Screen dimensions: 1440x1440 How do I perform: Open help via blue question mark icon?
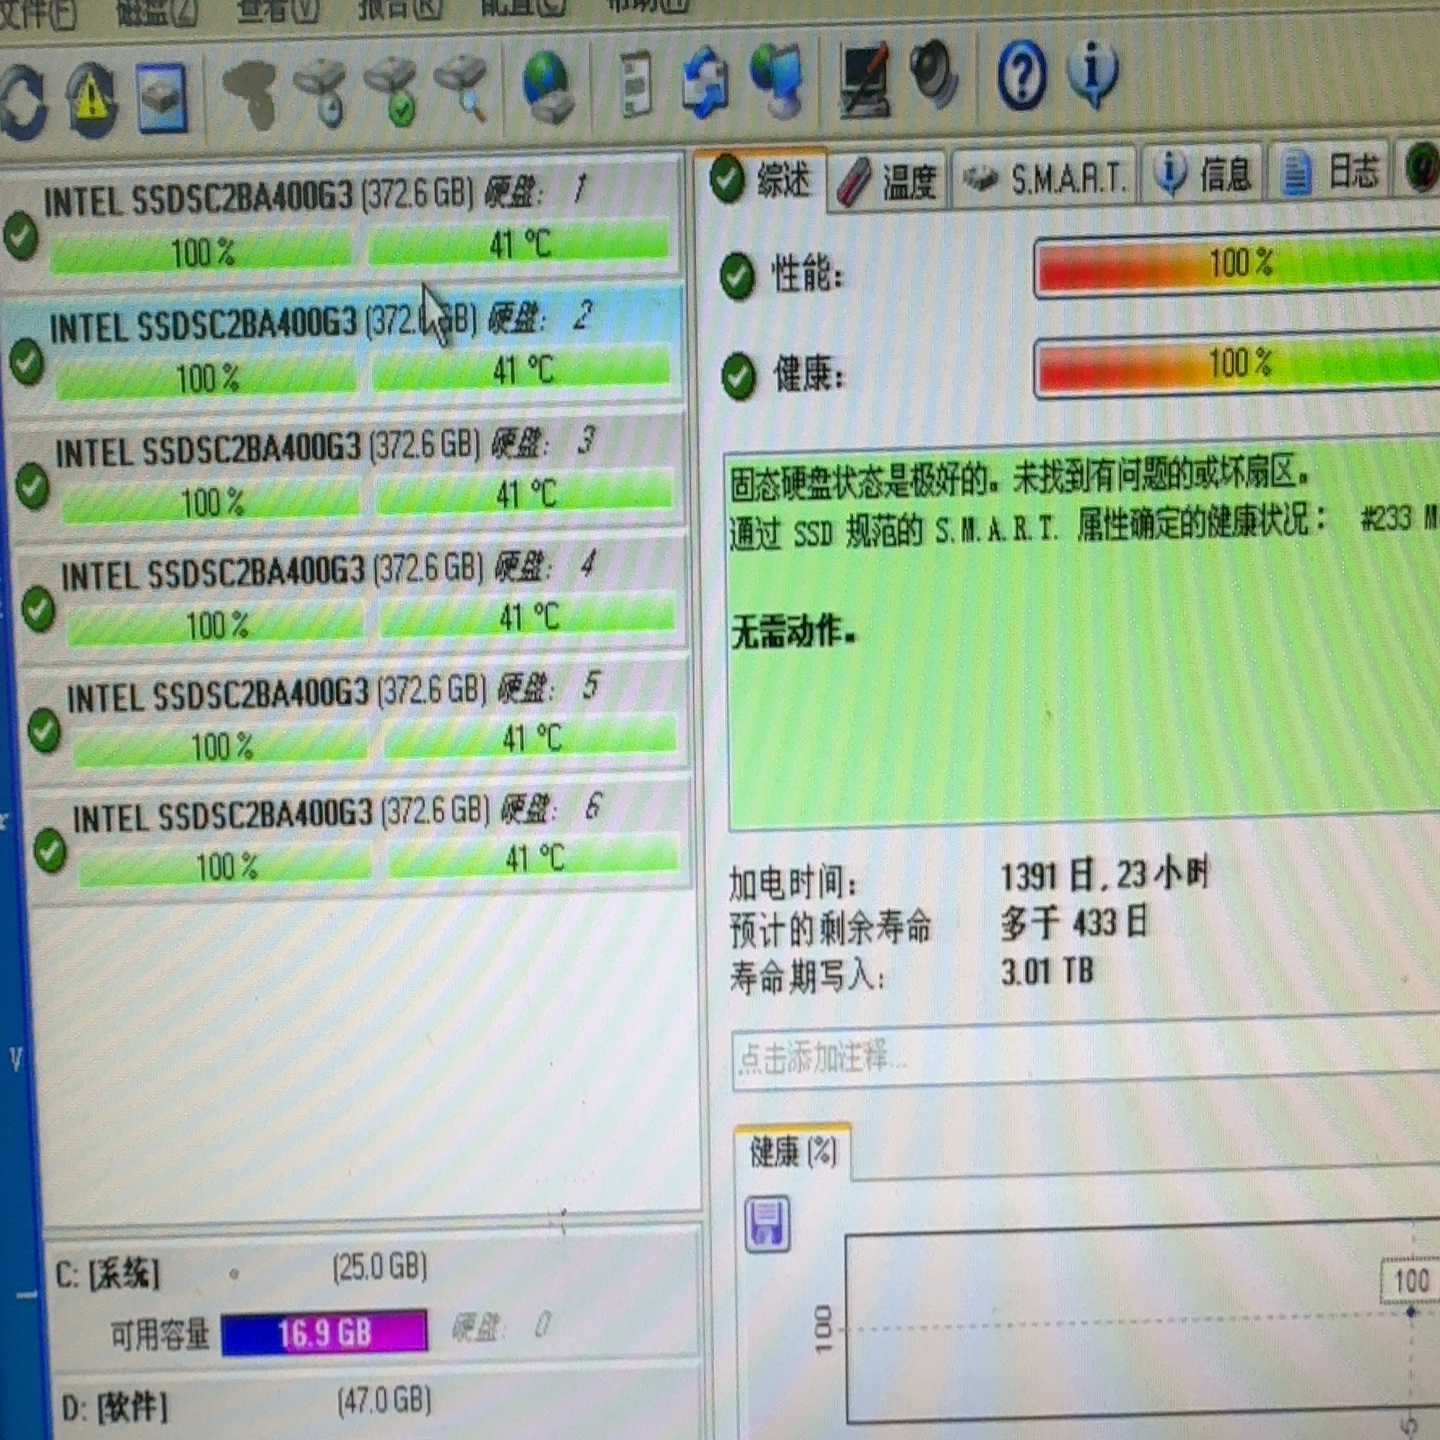click(x=1022, y=74)
